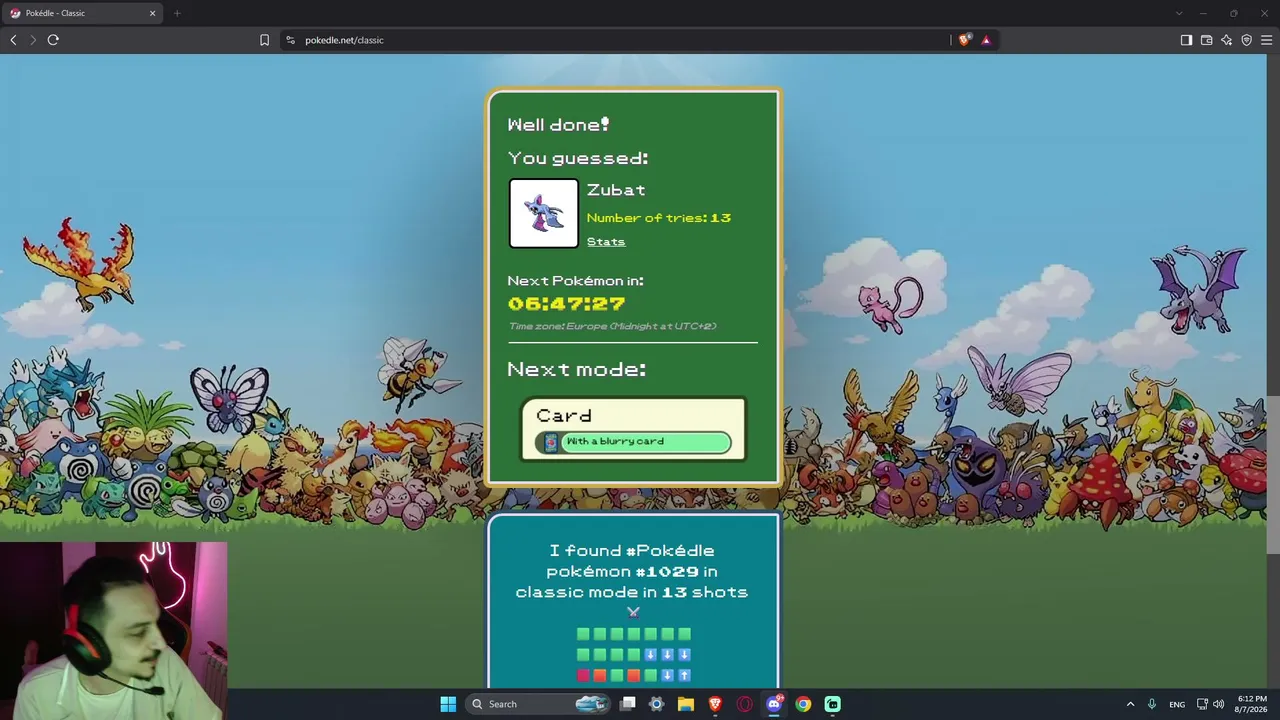This screenshot has height=720, width=1280.
Task: Click the "Well done!" heading
Action: pos(558,125)
